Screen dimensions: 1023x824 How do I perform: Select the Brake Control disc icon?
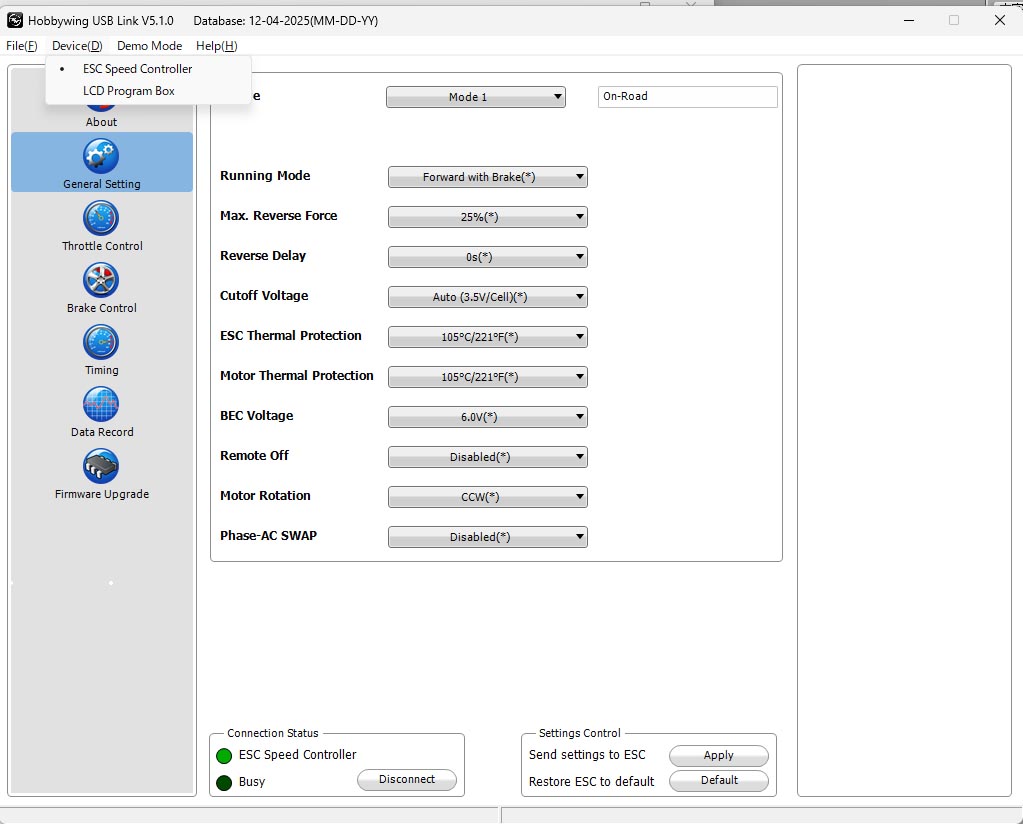(x=101, y=280)
